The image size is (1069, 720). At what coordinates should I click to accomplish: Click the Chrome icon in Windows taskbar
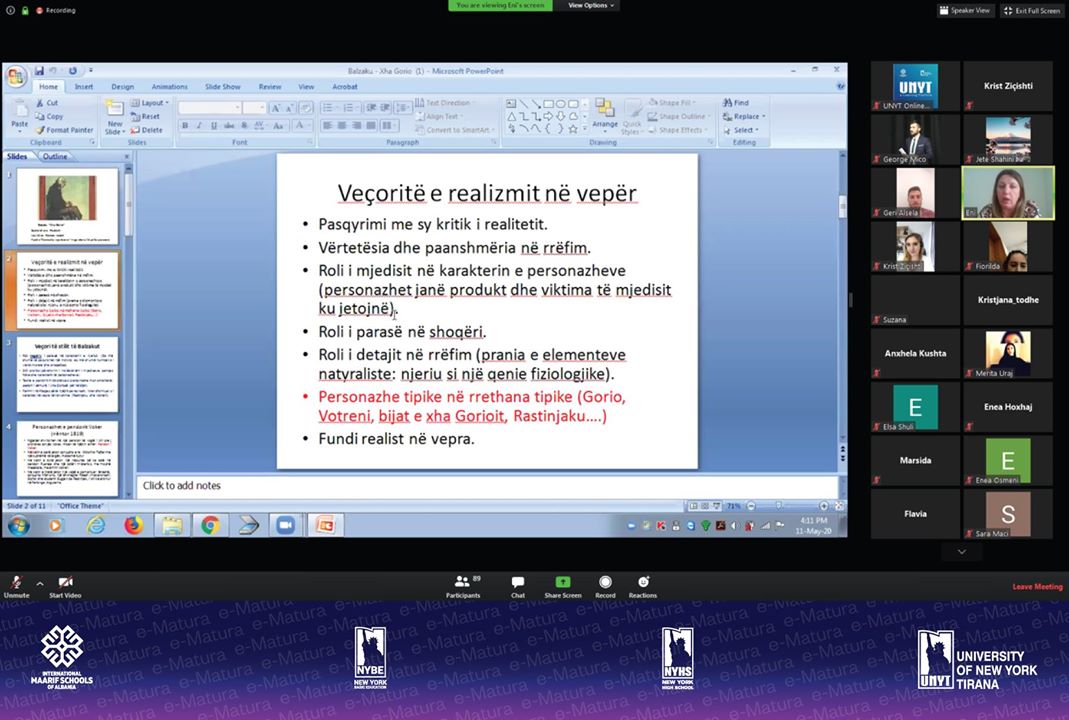[x=210, y=525]
